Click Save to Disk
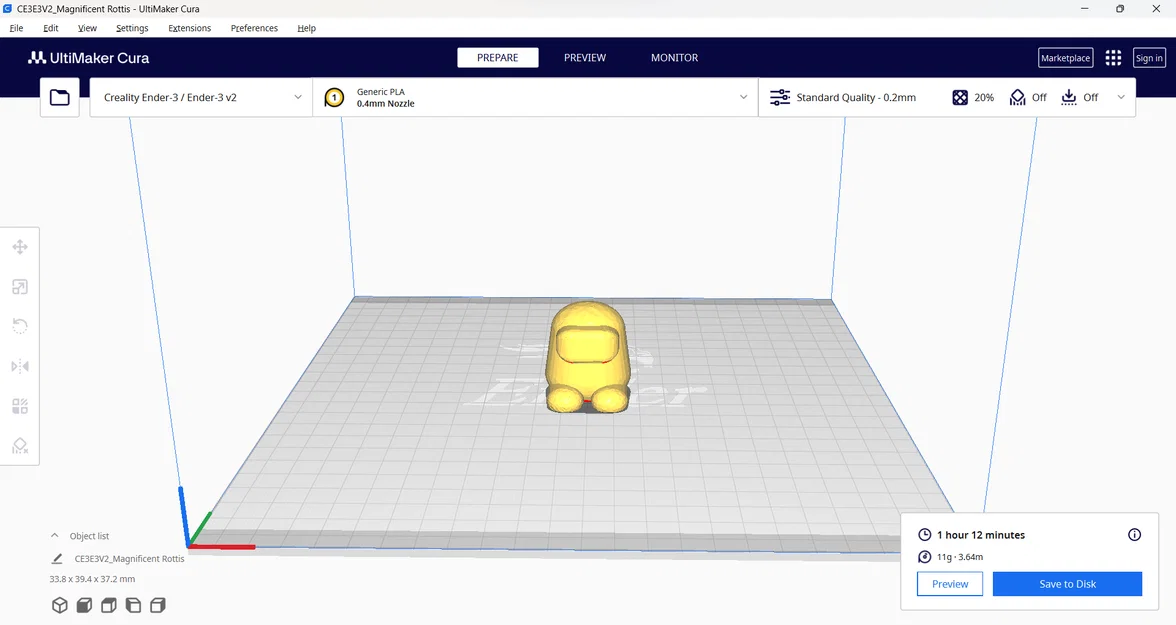The width and height of the screenshot is (1176, 625). pyautogui.click(x=1067, y=584)
